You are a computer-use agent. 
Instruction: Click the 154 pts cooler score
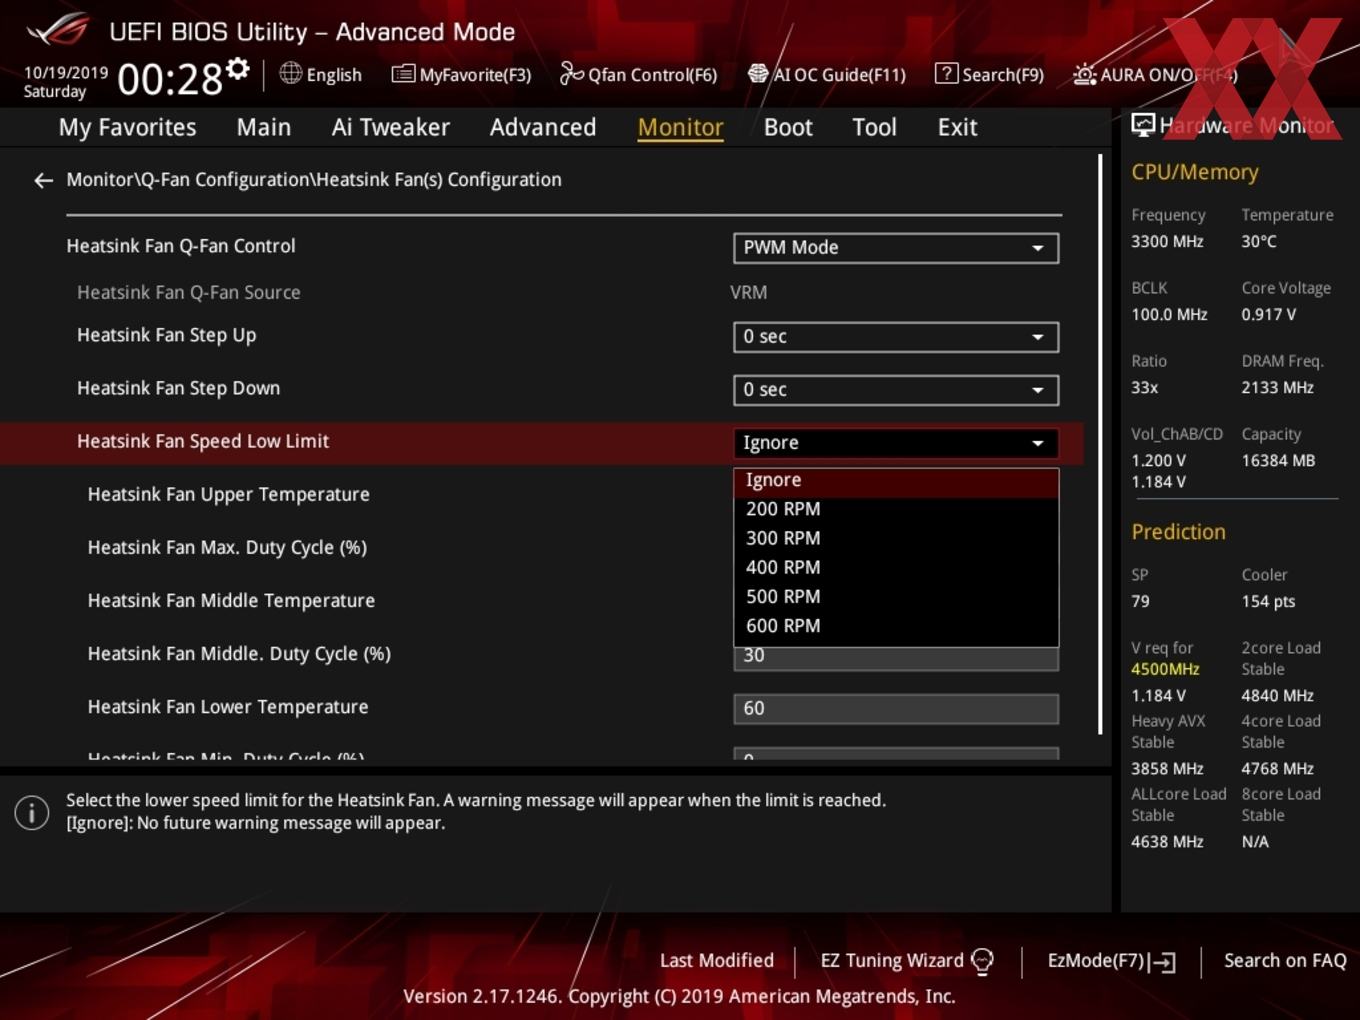1268,602
